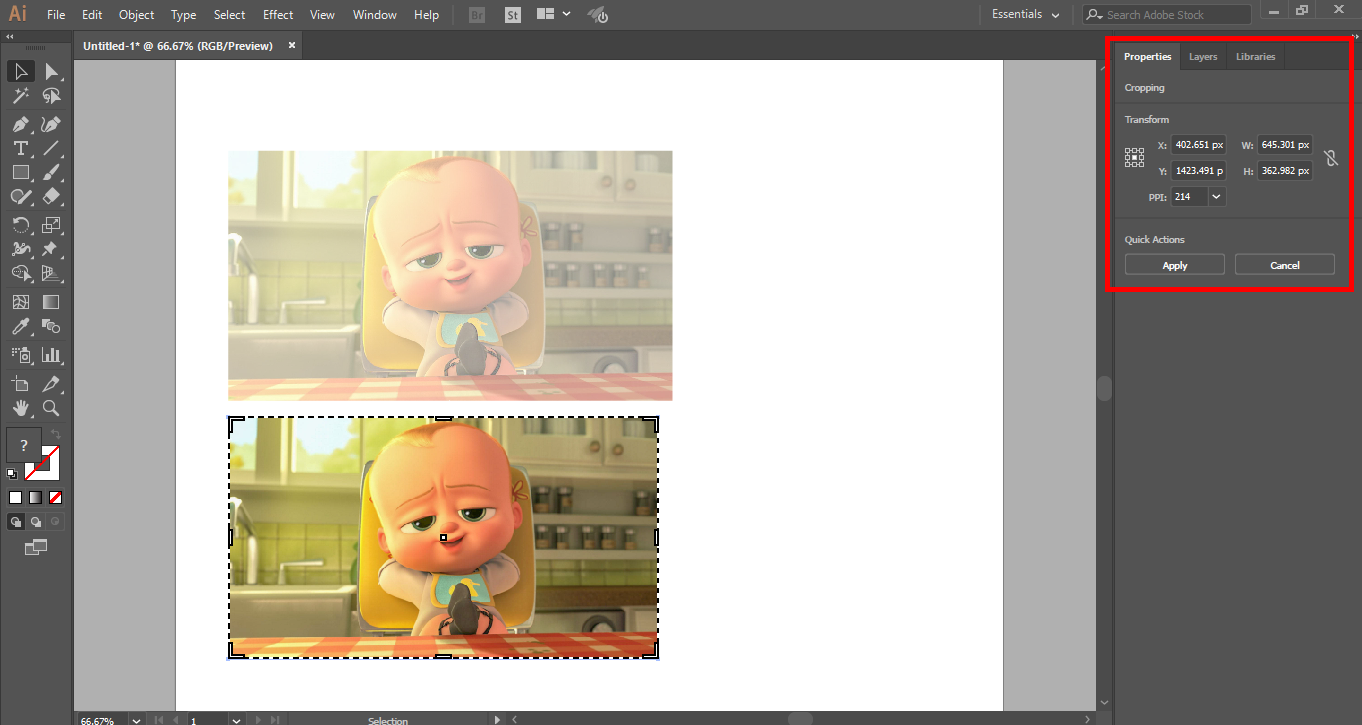
Task: Select the Eyedropper tool
Action: [20, 326]
